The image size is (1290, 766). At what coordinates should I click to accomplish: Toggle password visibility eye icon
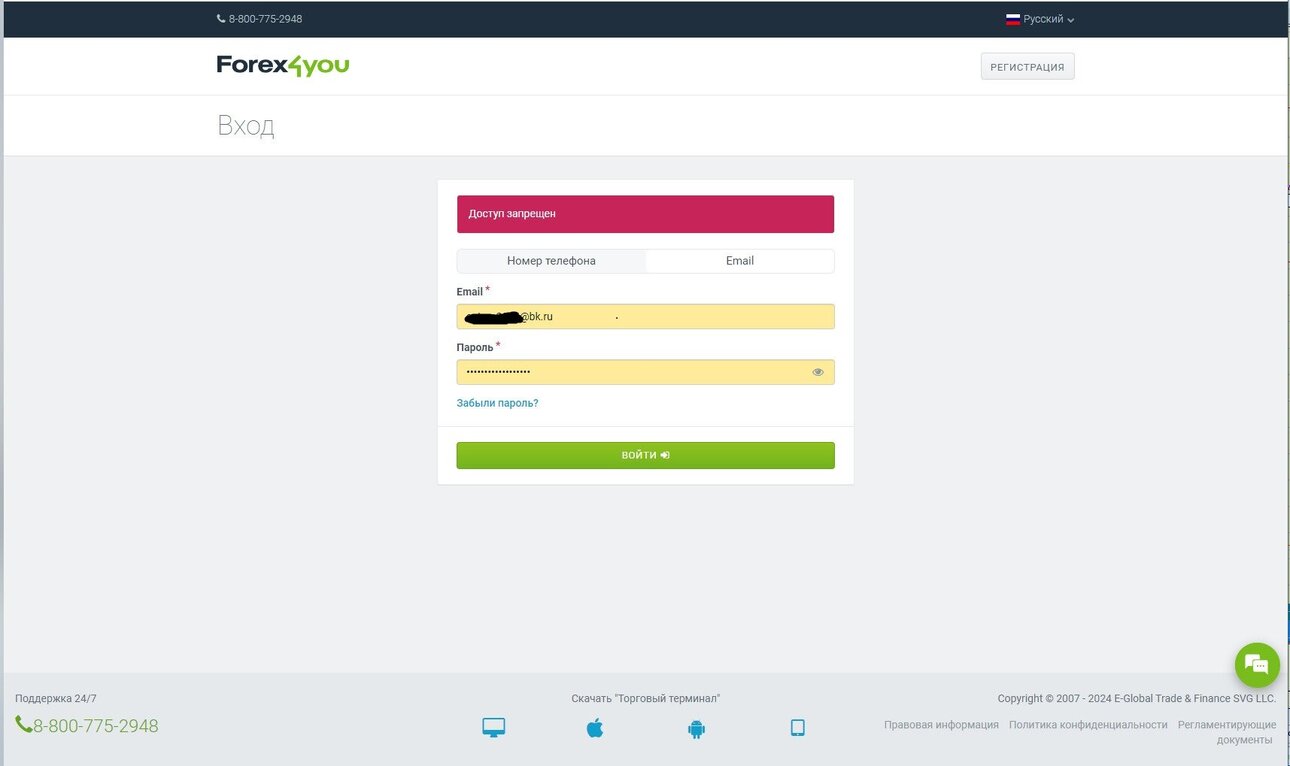coord(818,372)
